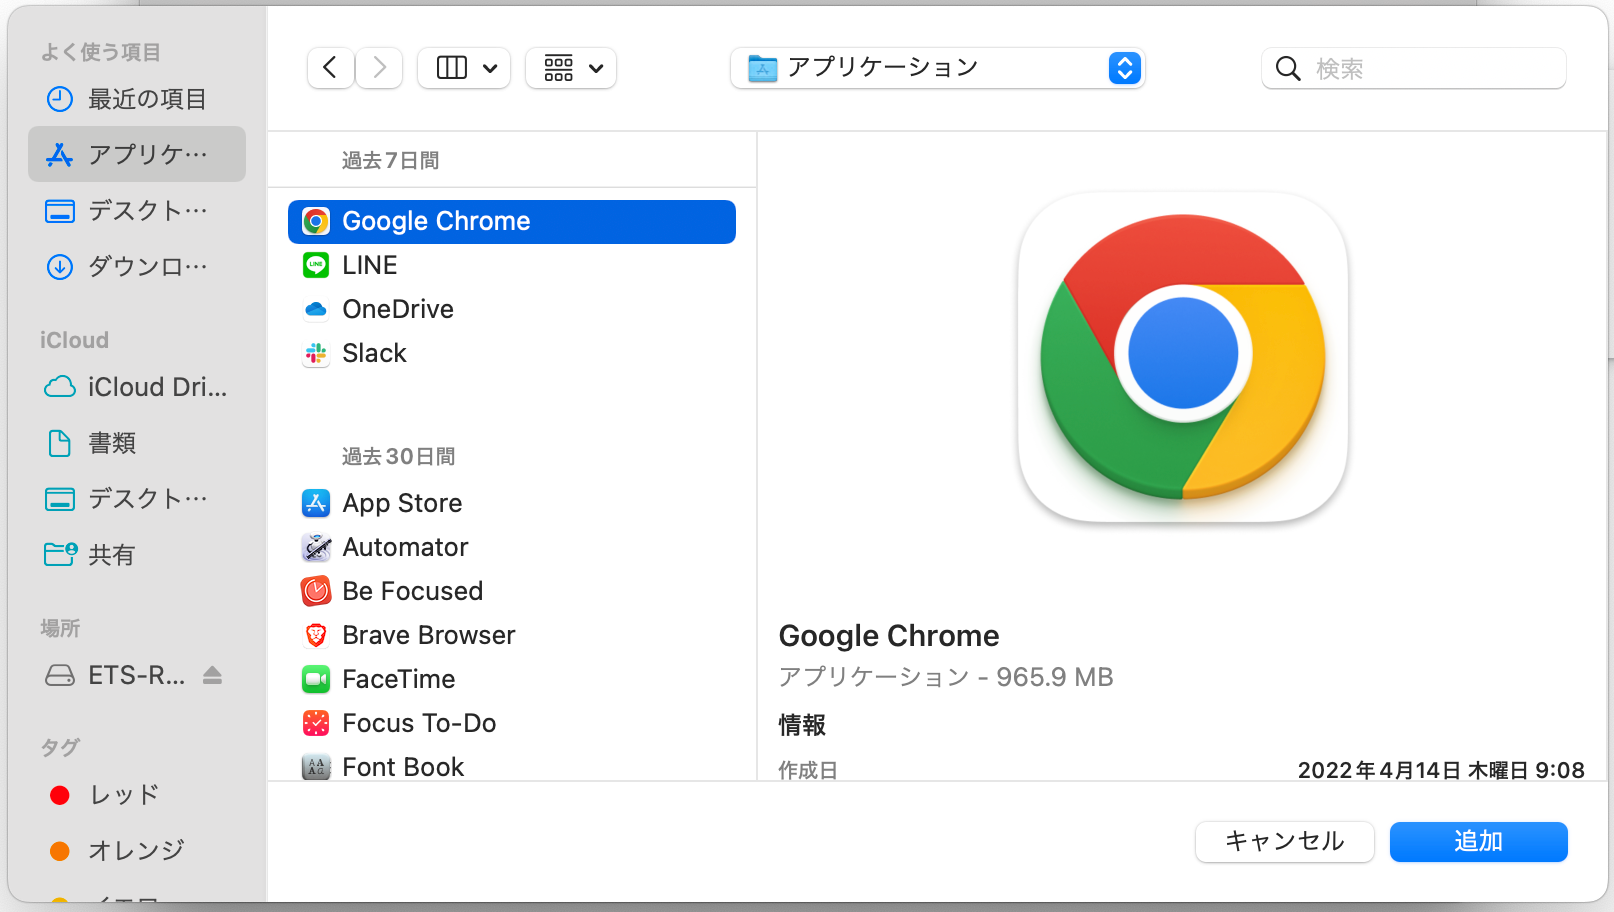Select Automator in the file list

512,547
